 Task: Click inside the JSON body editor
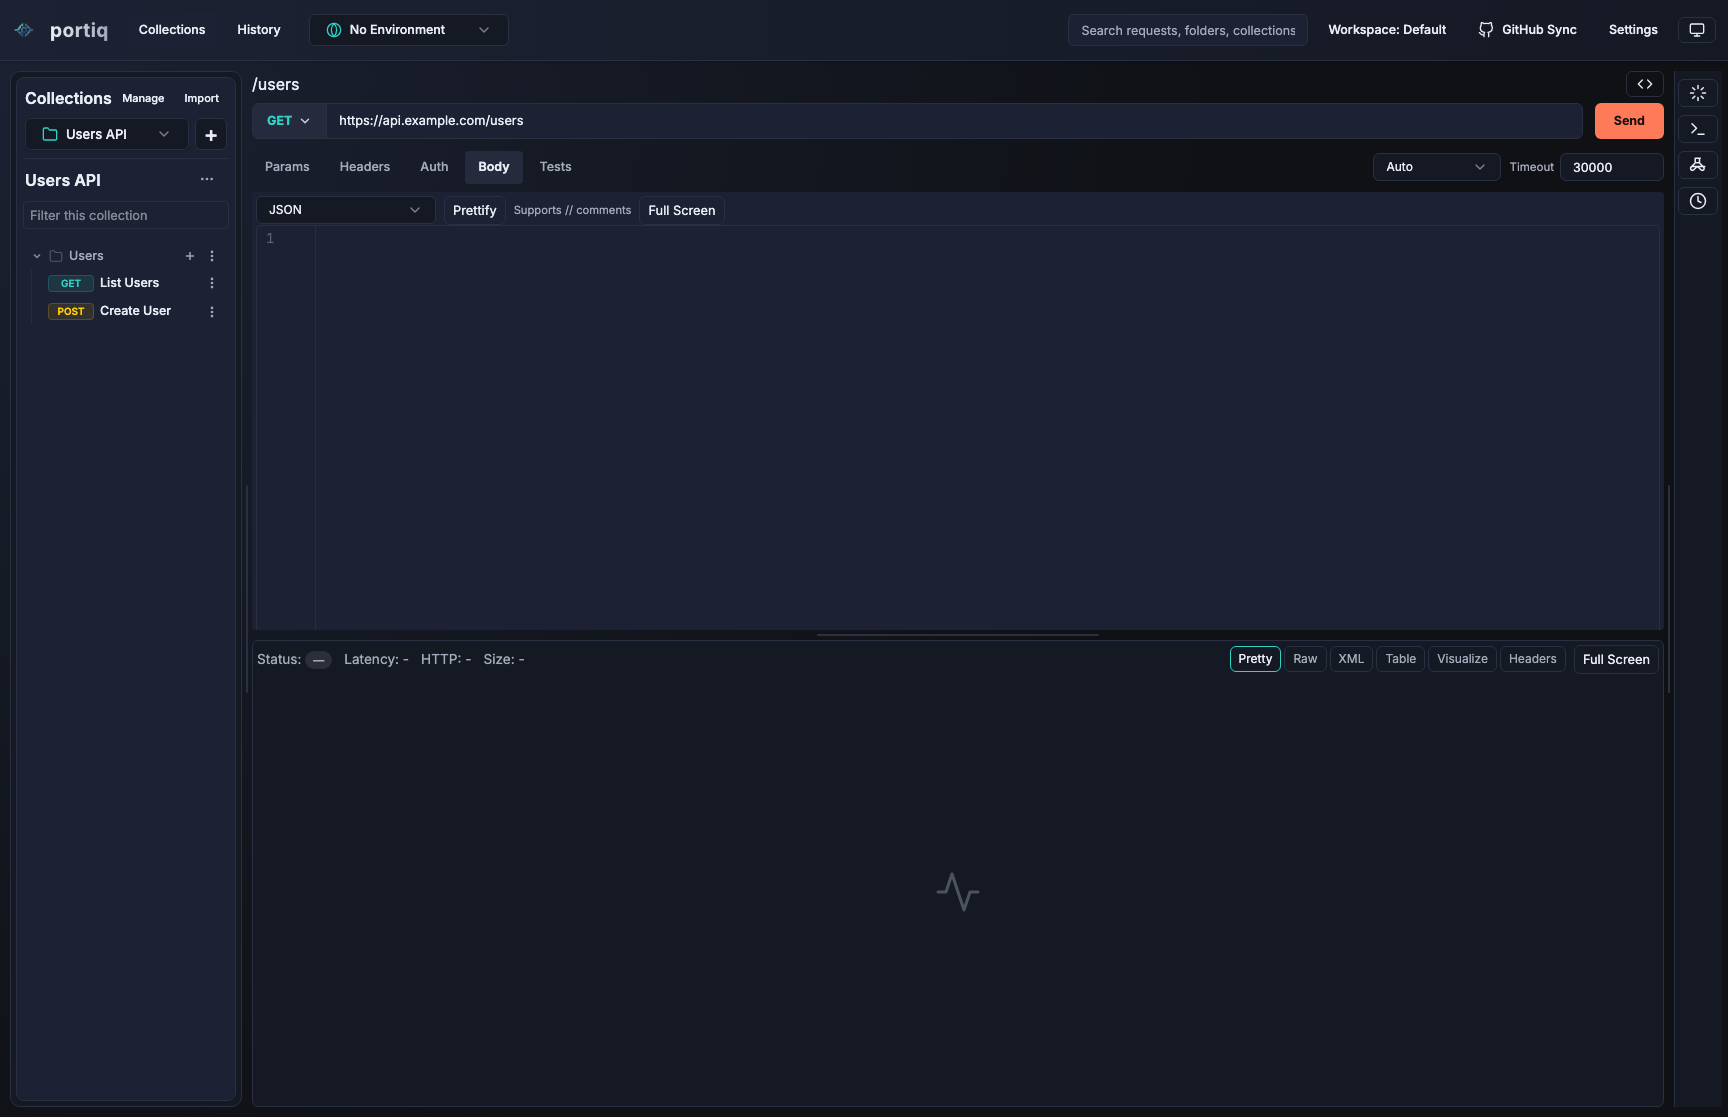coord(986,428)
